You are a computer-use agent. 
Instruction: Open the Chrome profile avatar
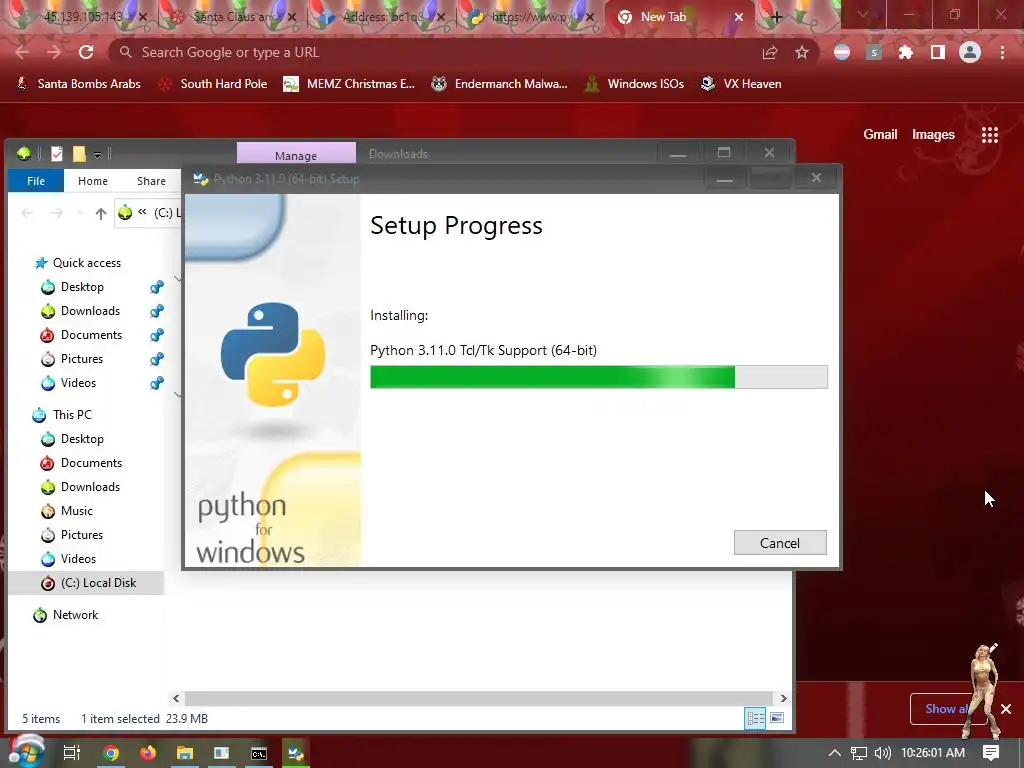(970, 52)
